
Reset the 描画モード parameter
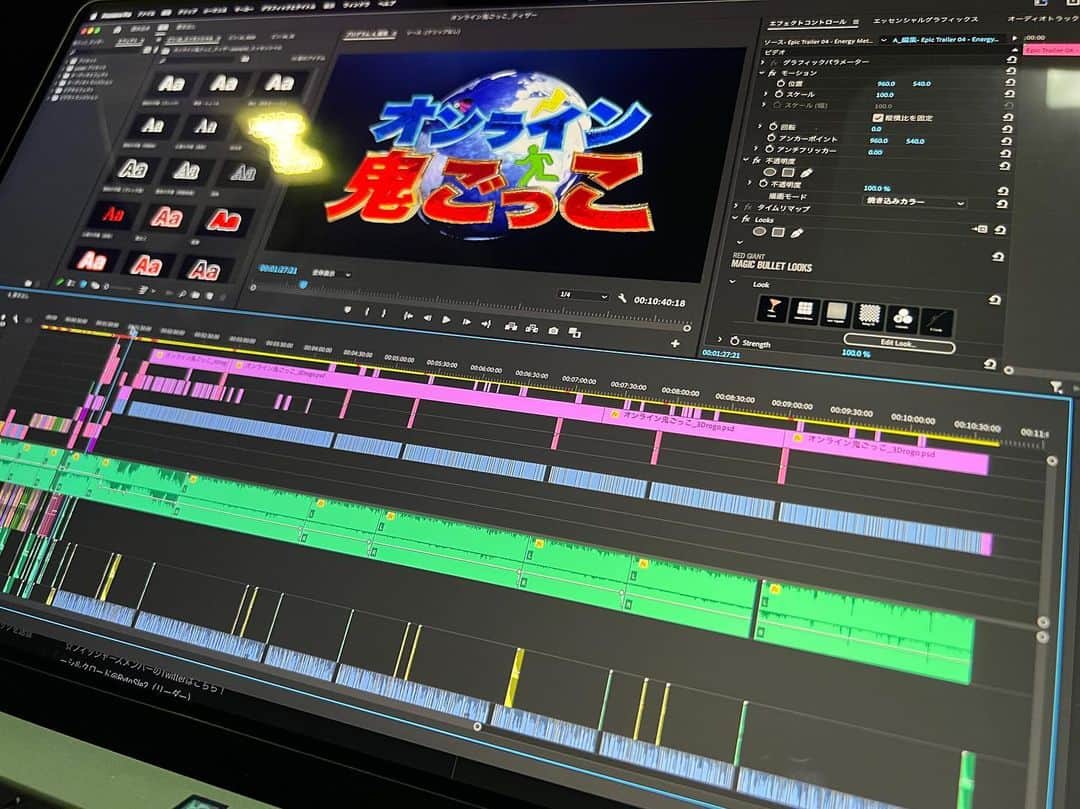[x=1002, y=204]
